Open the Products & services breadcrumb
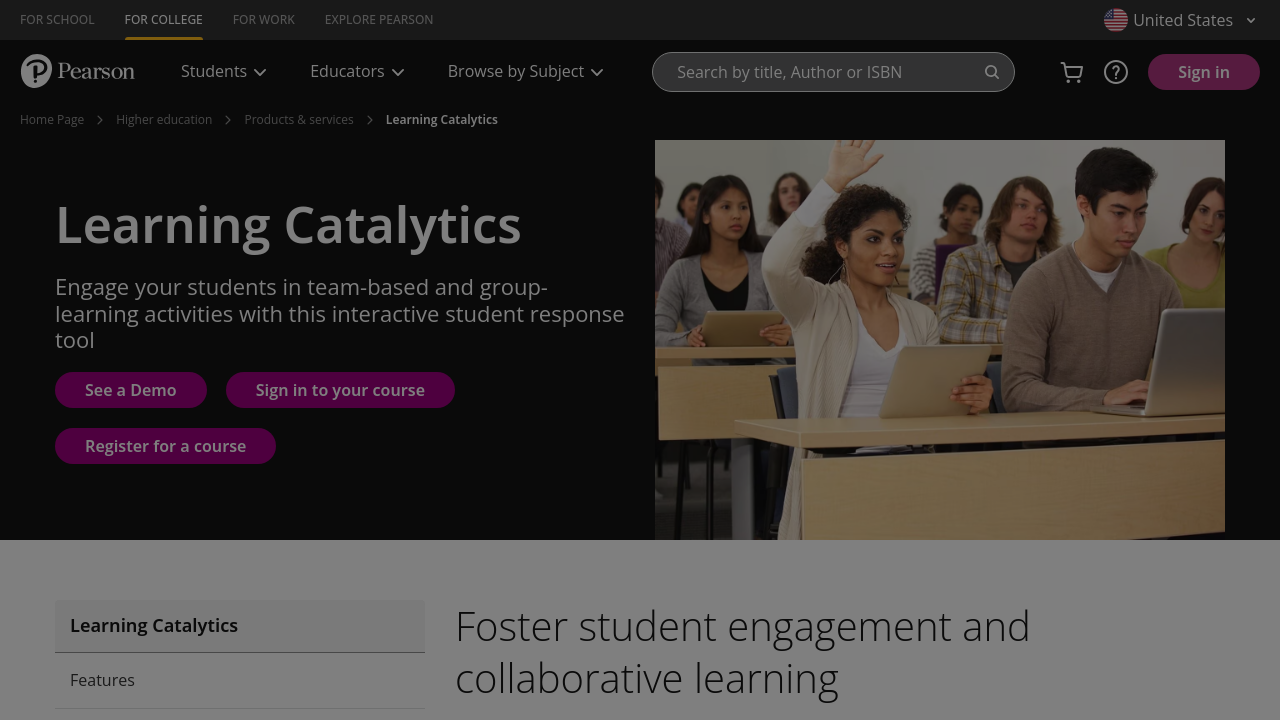This screenshot has width=1280, height=720. (299, 120)
